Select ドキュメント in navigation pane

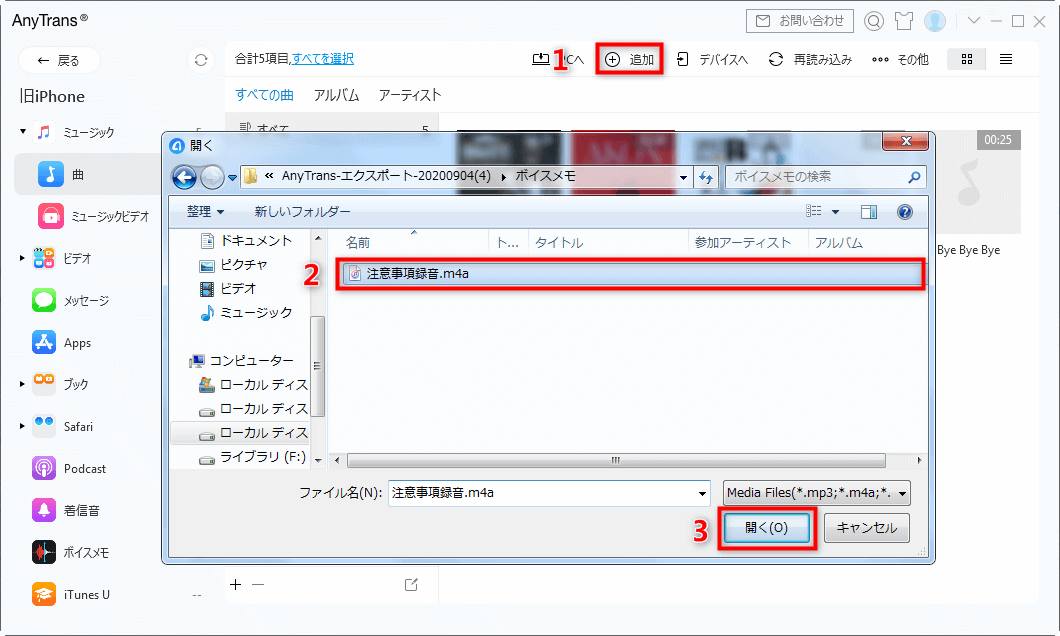pyautogui.click(x=247, y=241)
